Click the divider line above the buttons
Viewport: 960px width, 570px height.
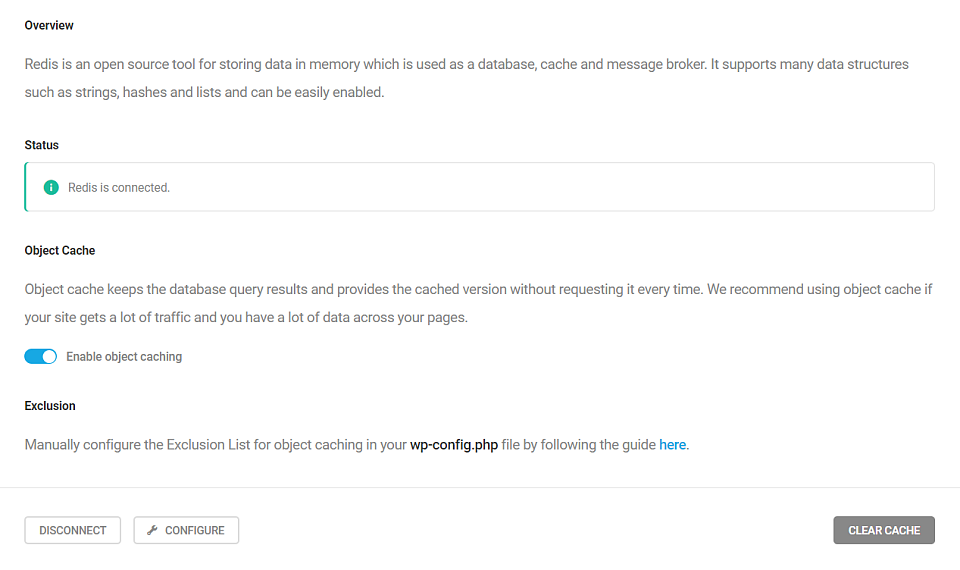[x=480, y=487]
